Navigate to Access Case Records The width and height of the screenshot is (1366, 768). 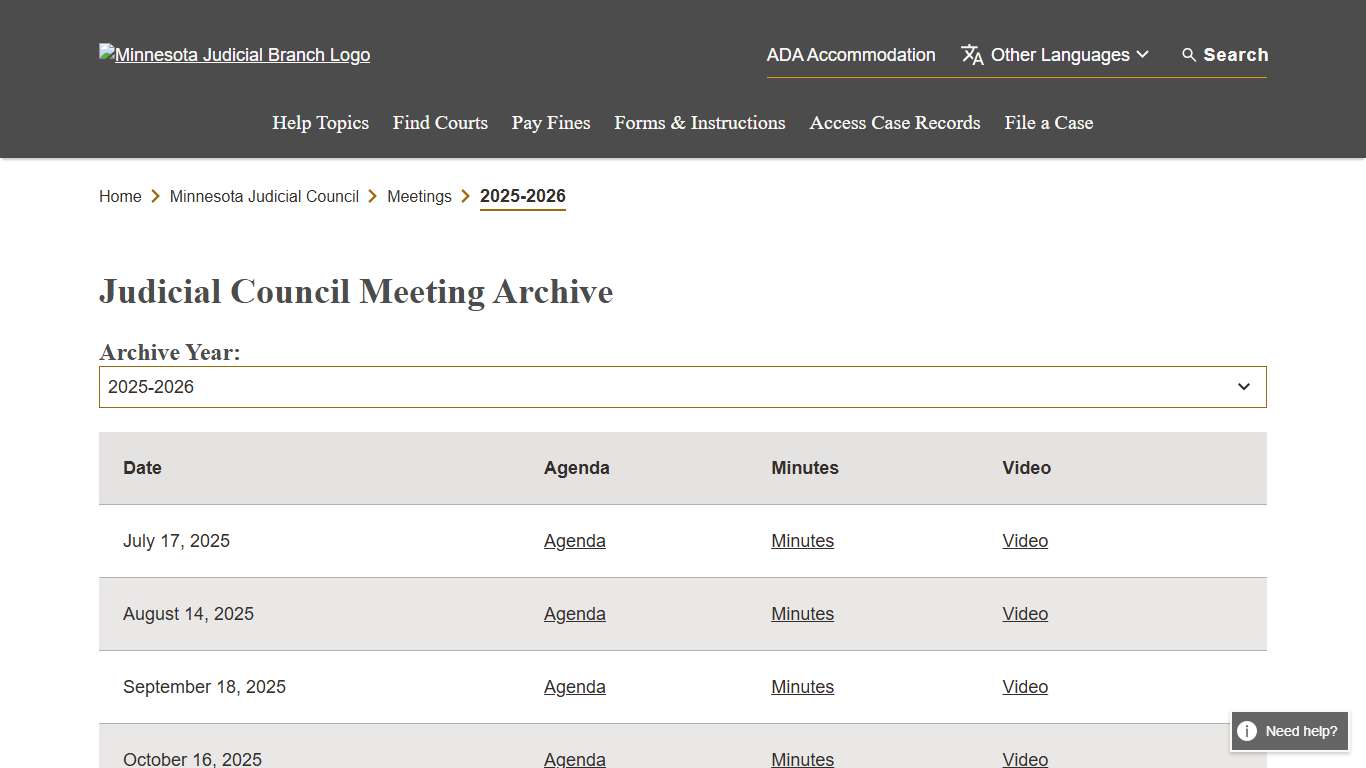pyautogui.click(x=894, y=123)
